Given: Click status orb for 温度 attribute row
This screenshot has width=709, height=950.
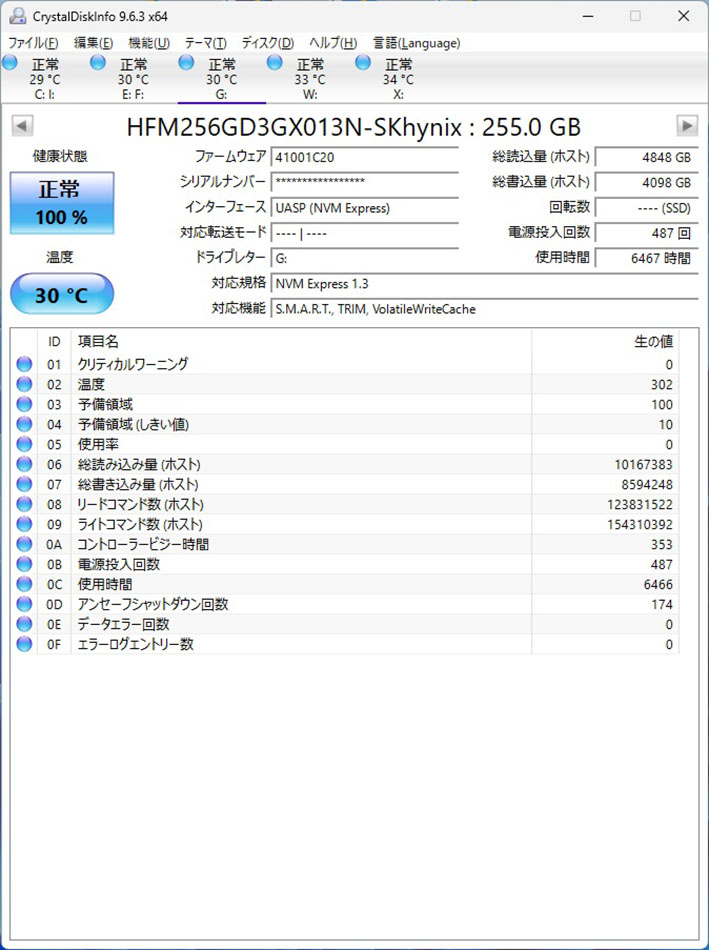Looking at the screenshot, I should coord(24,384).
